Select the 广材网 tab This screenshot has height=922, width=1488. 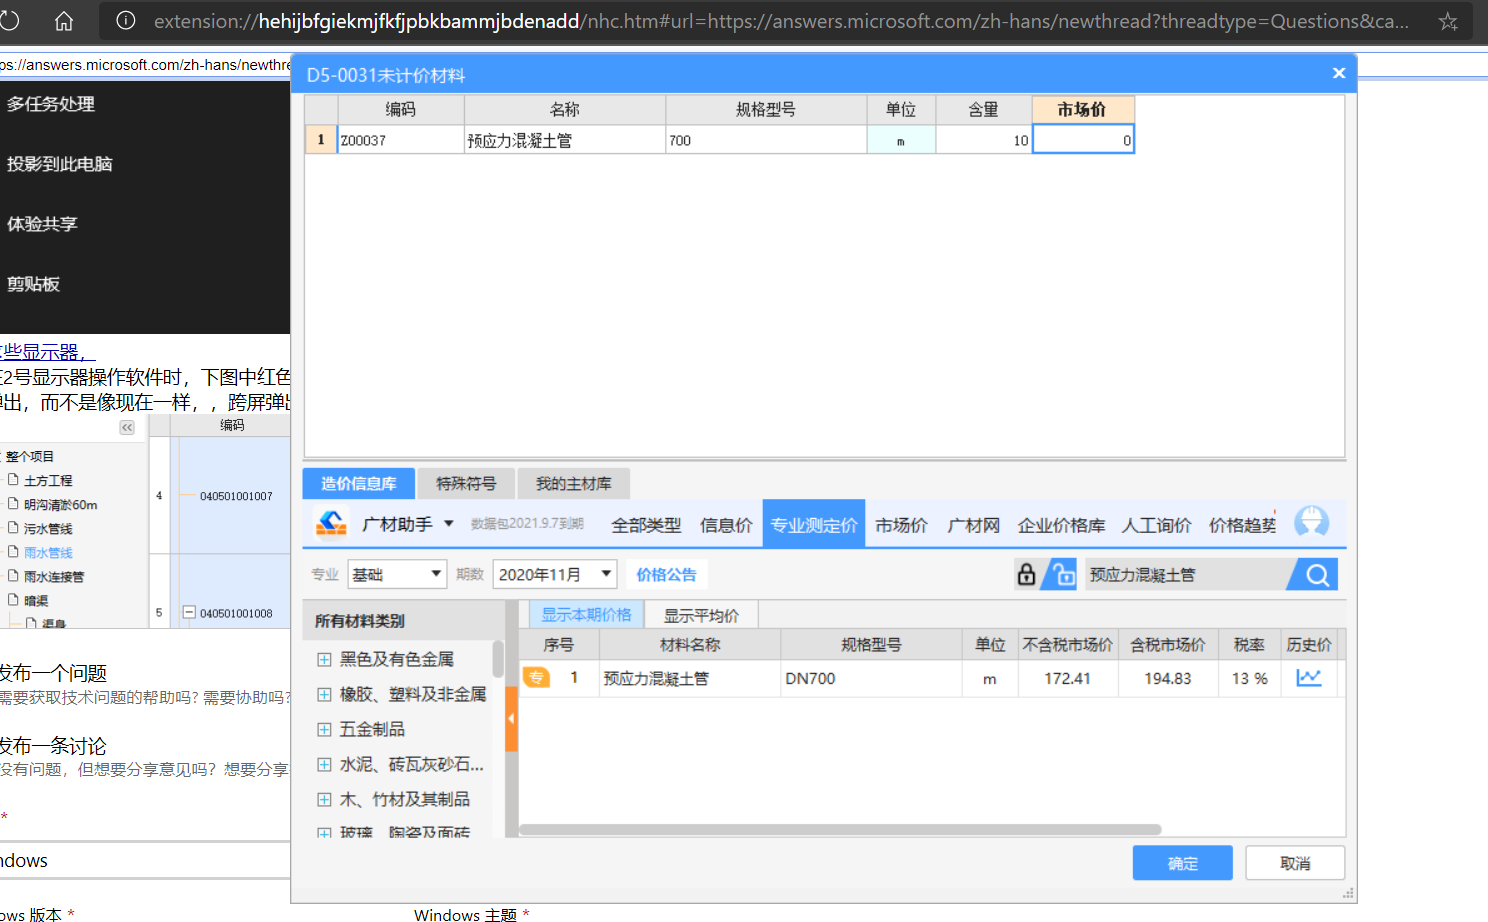(973, 524)
